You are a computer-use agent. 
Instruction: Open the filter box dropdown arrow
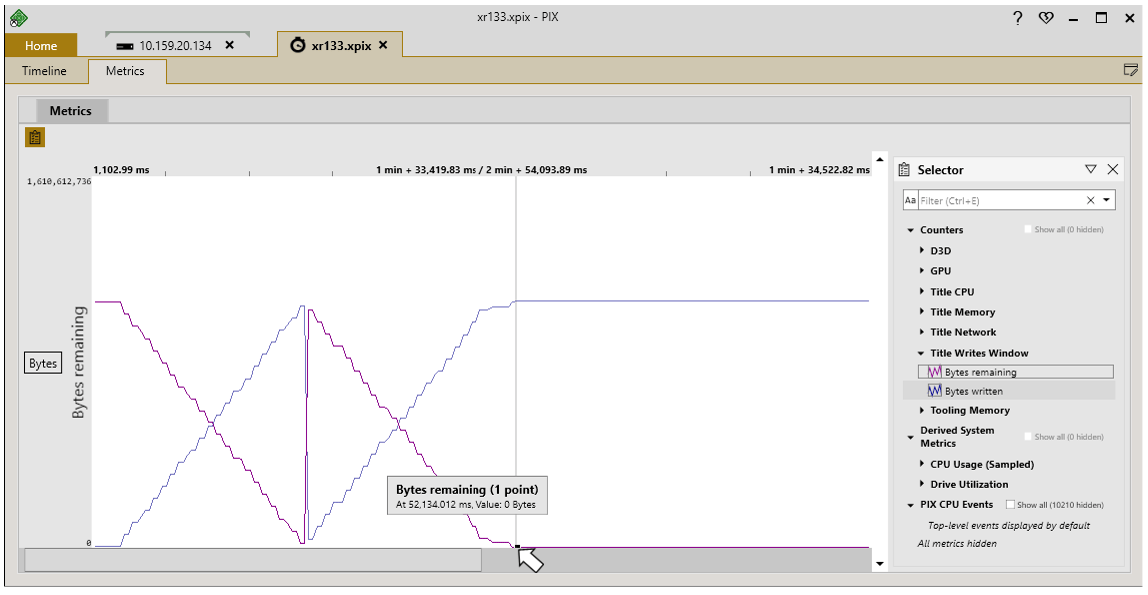[1106, 200]
